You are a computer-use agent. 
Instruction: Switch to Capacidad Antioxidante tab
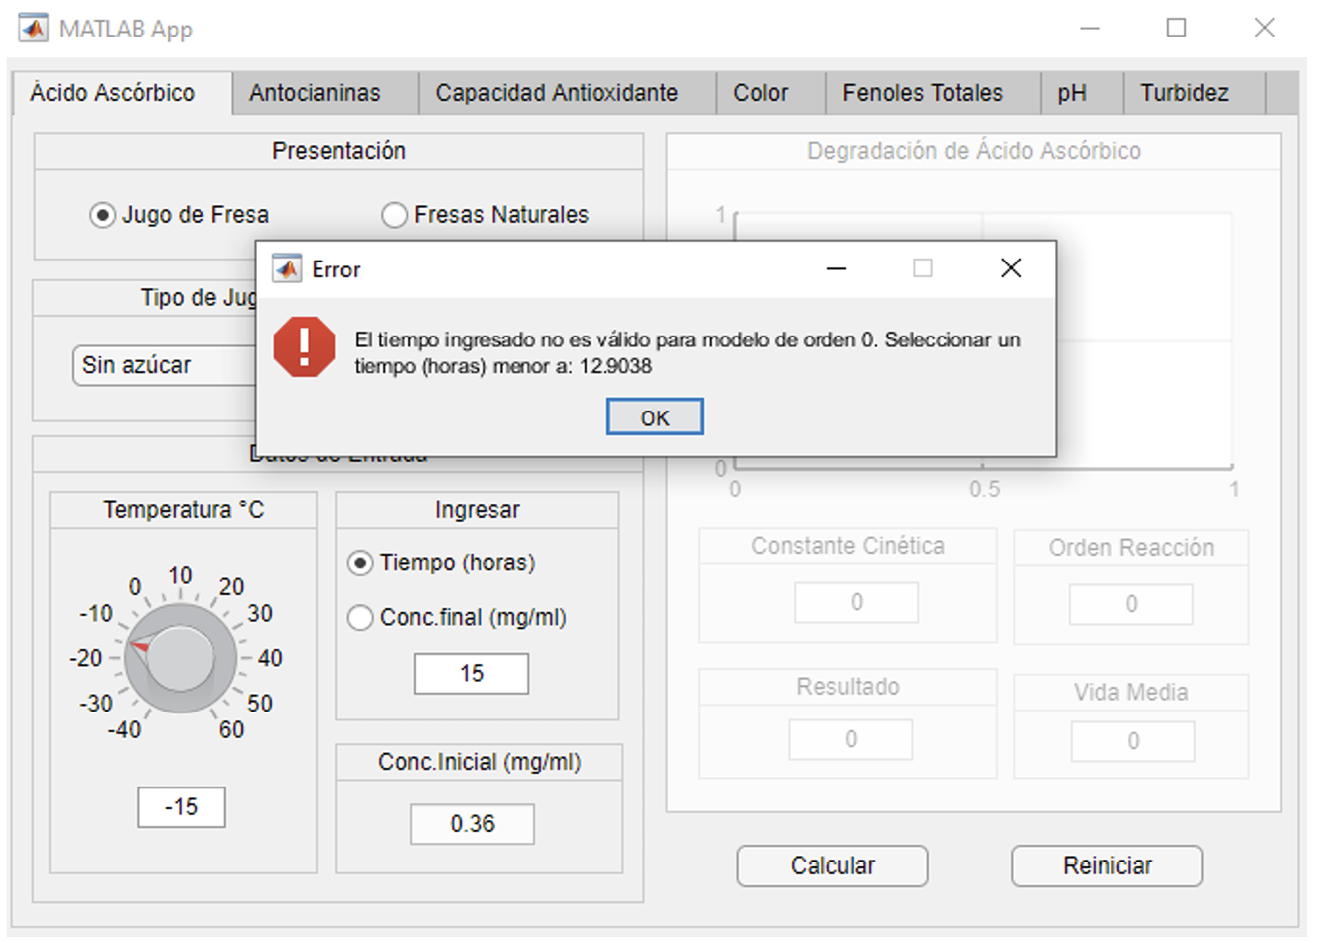[556, 93]
